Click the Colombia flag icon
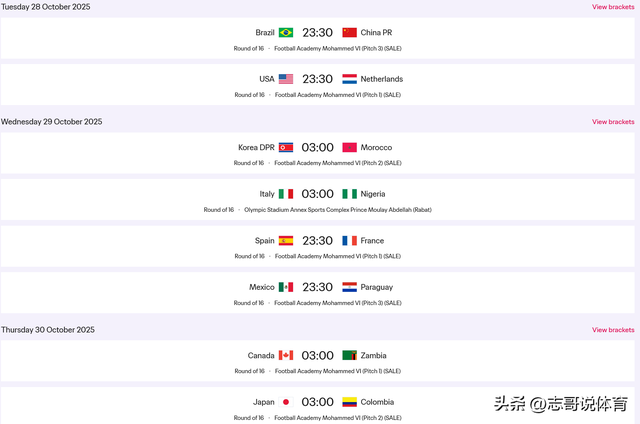This screenshot has height=424, width=640. (349, 402)
